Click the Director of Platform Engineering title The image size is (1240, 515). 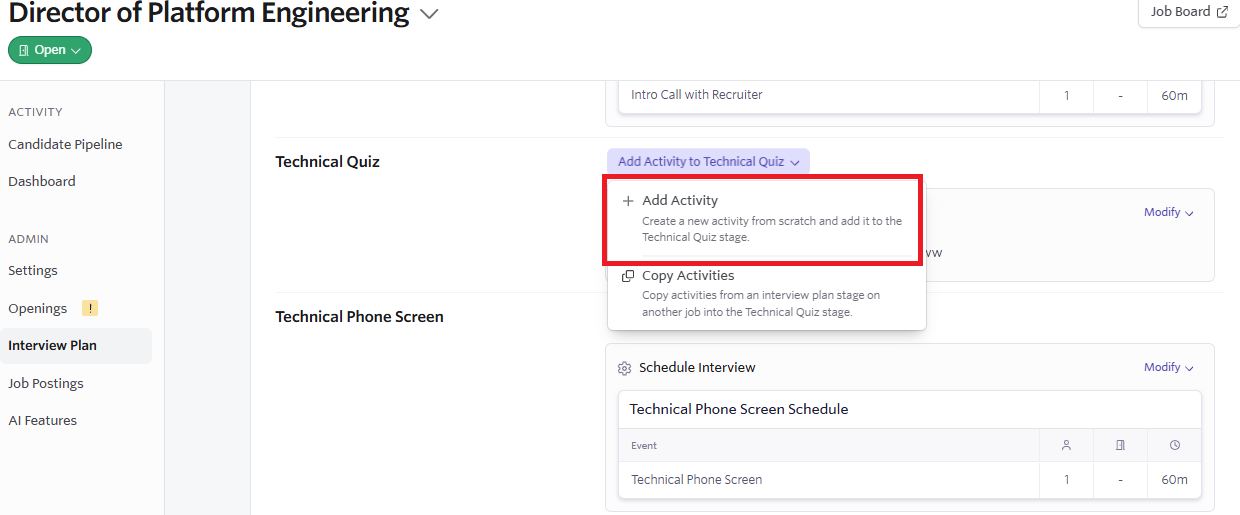pos(209,14)
